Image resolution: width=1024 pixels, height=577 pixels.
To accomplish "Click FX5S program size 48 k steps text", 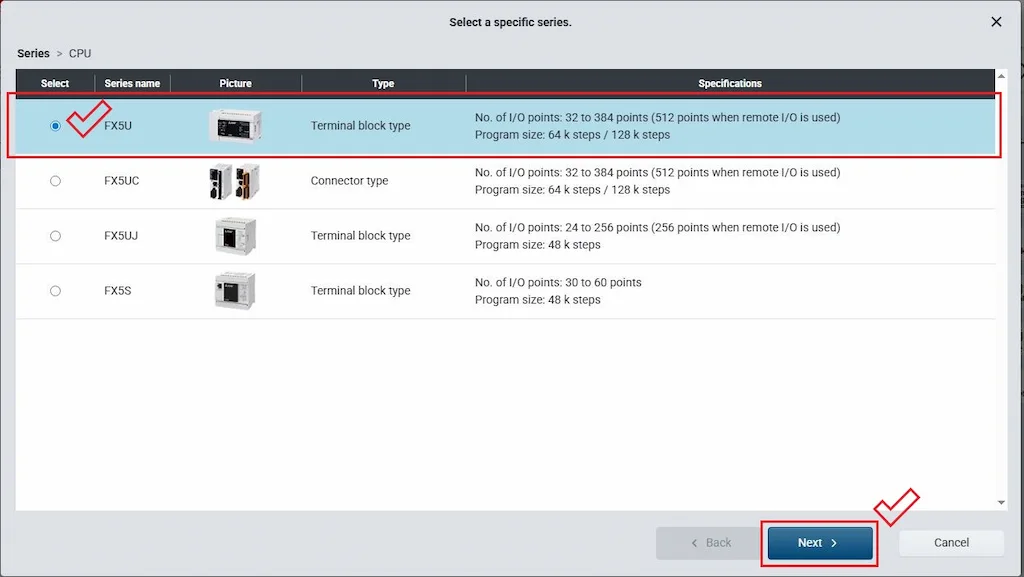I will 537,300.
